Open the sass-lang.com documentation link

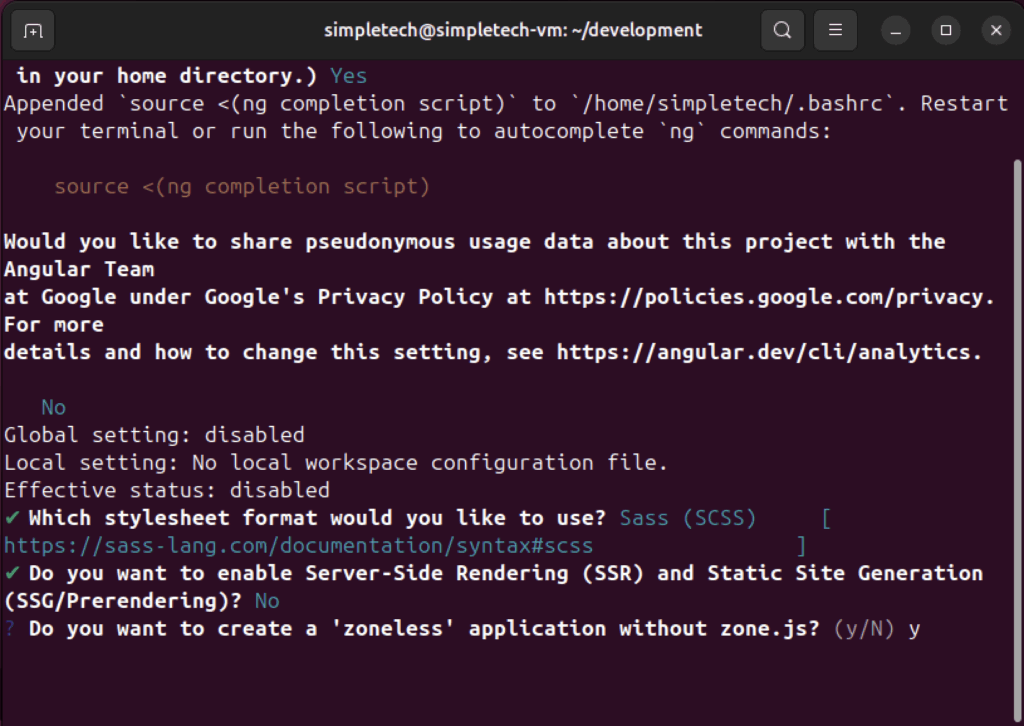[298, 546]
